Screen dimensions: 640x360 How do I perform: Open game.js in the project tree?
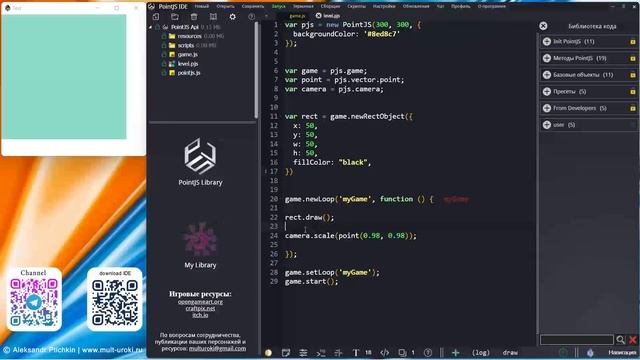click(x=188, y=54)
